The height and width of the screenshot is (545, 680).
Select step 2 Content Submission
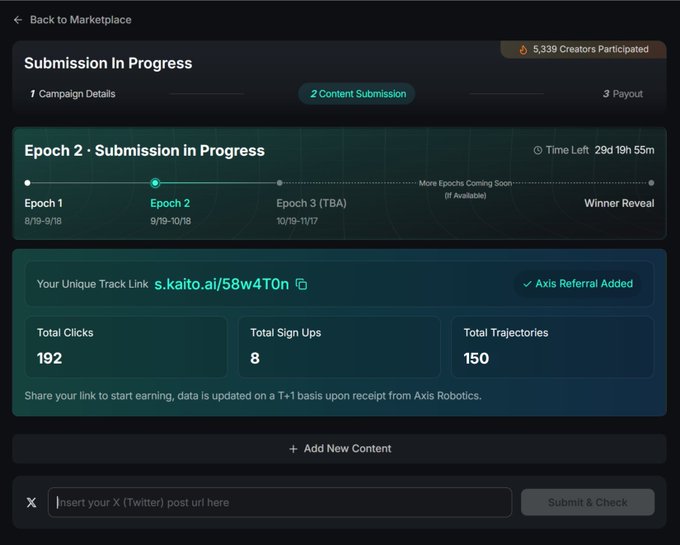click(356, 94)
